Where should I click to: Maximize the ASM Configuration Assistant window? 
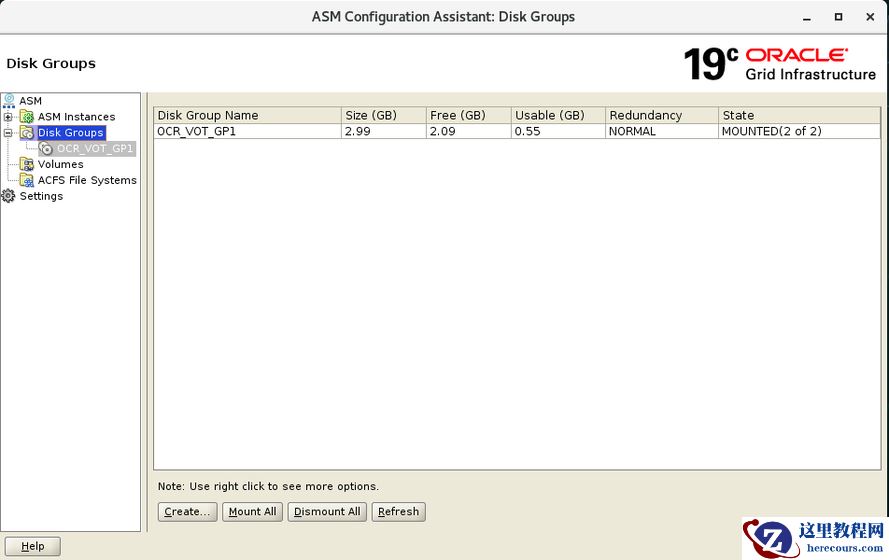click(839, 17)
